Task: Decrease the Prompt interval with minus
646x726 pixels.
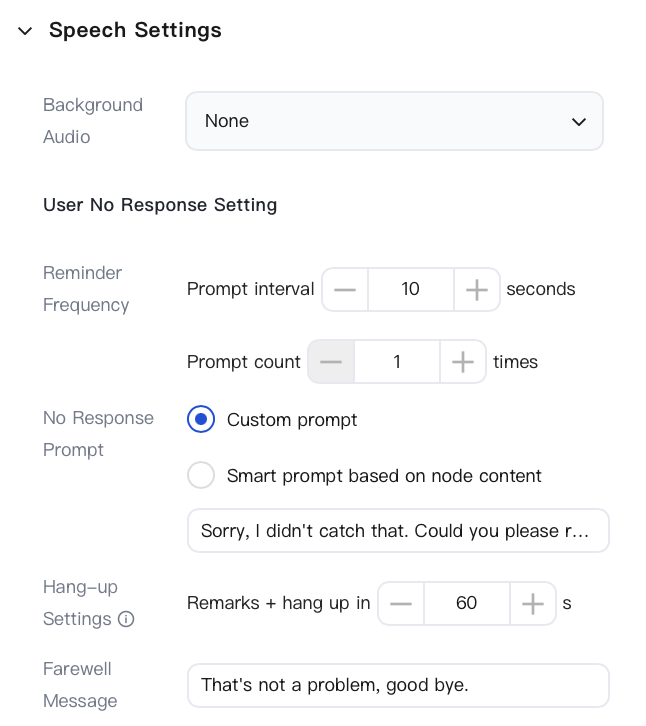Action: [x=345, y=289]
